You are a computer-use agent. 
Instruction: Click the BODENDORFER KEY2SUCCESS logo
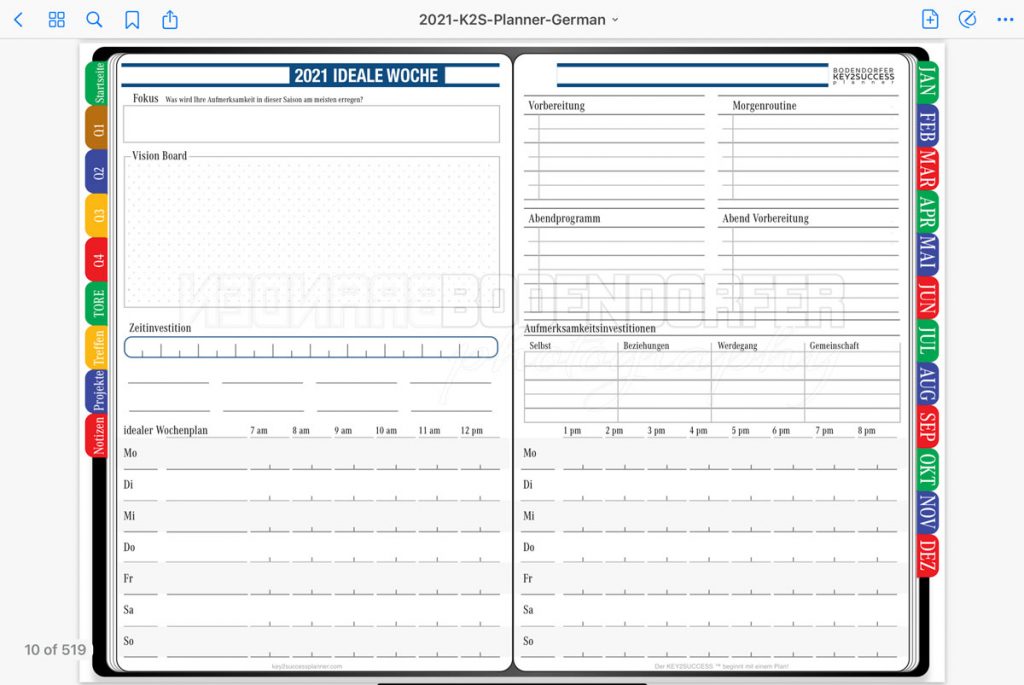coord(863,75)
